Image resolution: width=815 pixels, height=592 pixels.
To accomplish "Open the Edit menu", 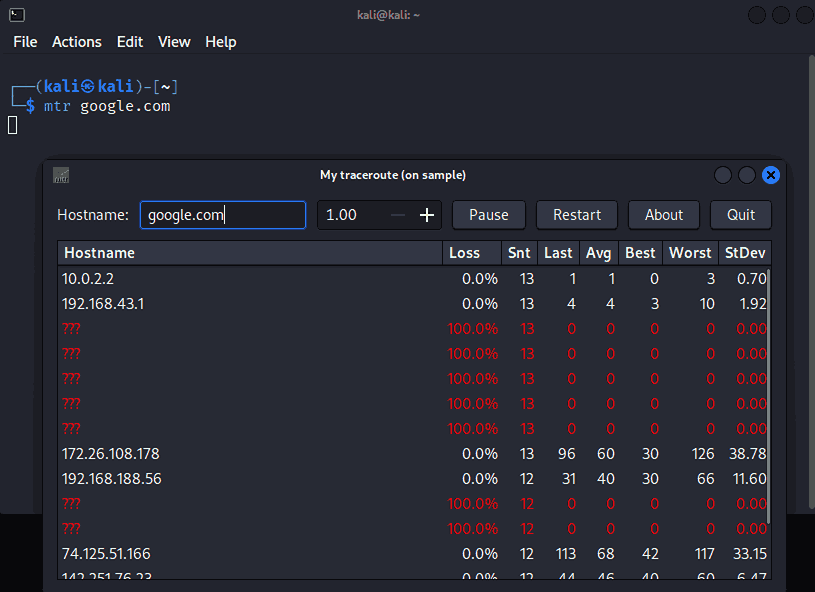I will [130, 42].
